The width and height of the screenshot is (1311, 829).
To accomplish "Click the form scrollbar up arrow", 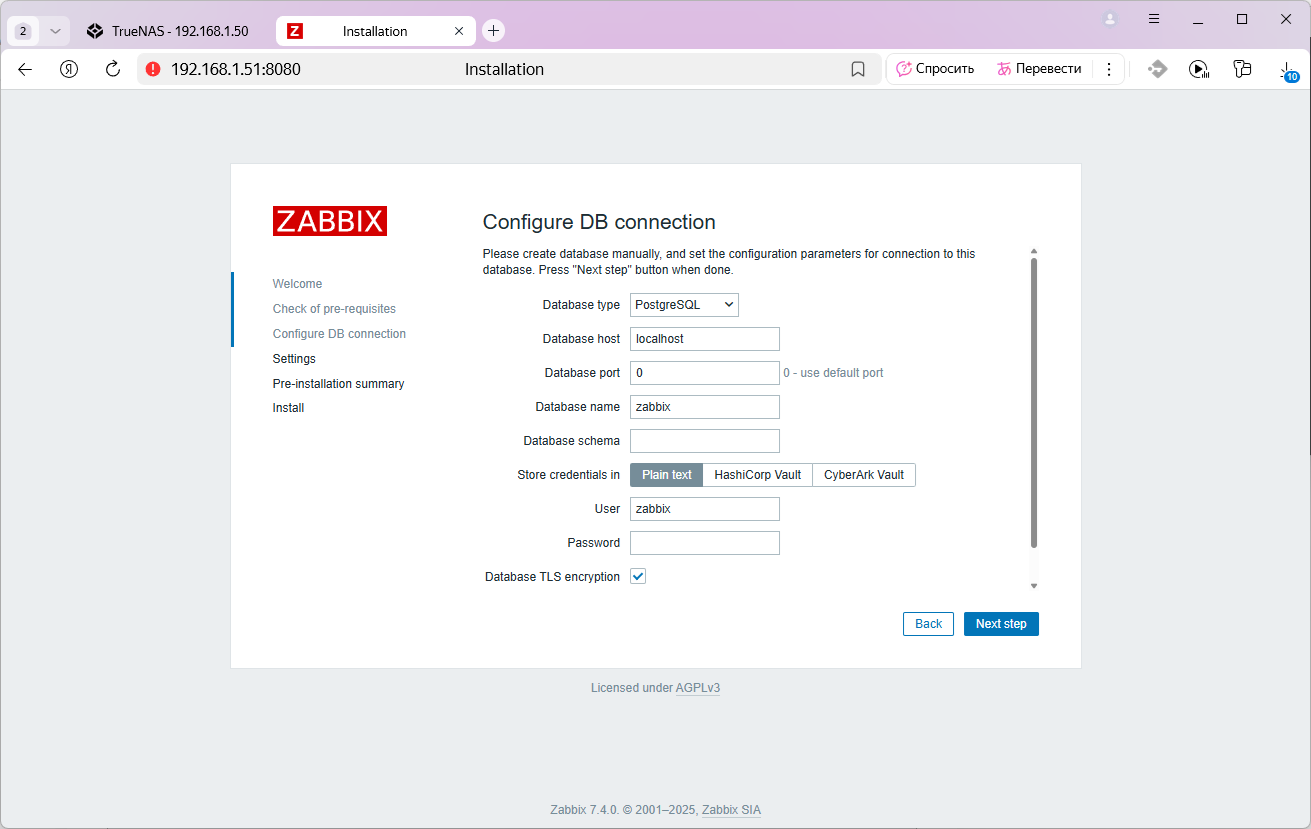I will point(1034,251).
